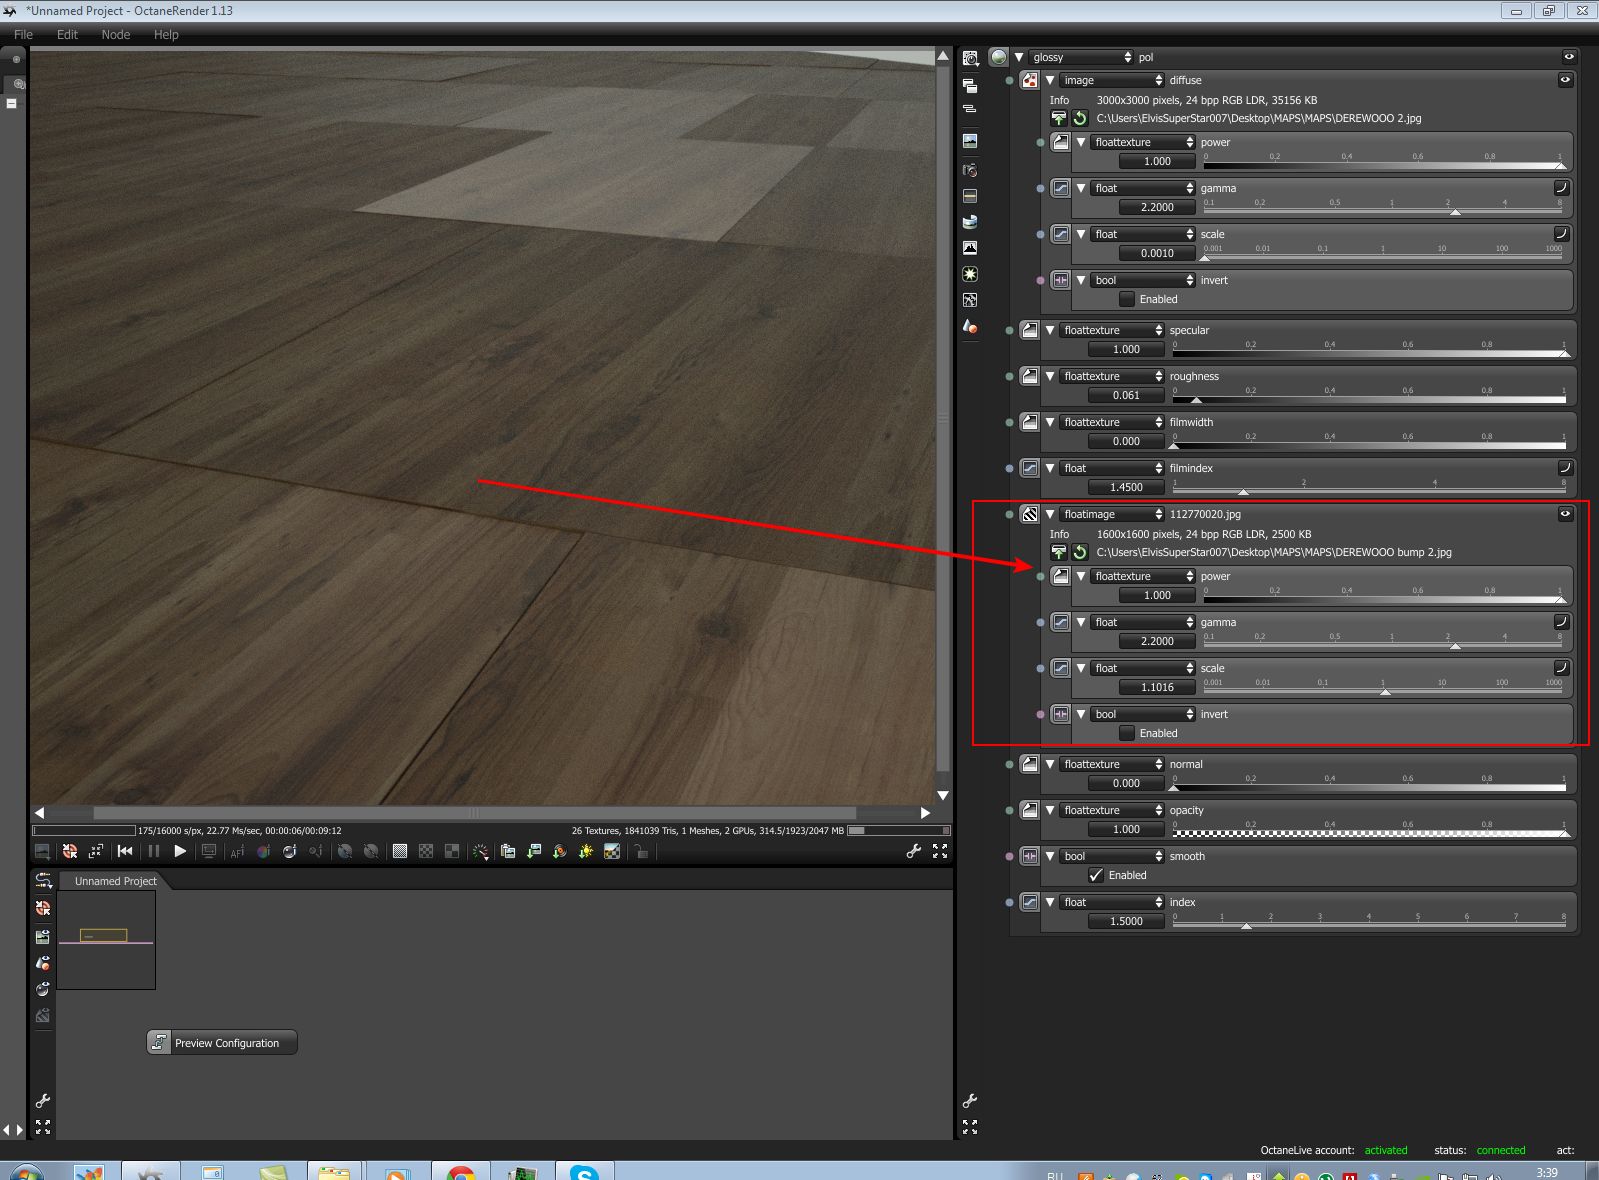Open the Help menu
Image resolution: width=1599 pixels, height=1180 pixels.
(x=166, y=34)
